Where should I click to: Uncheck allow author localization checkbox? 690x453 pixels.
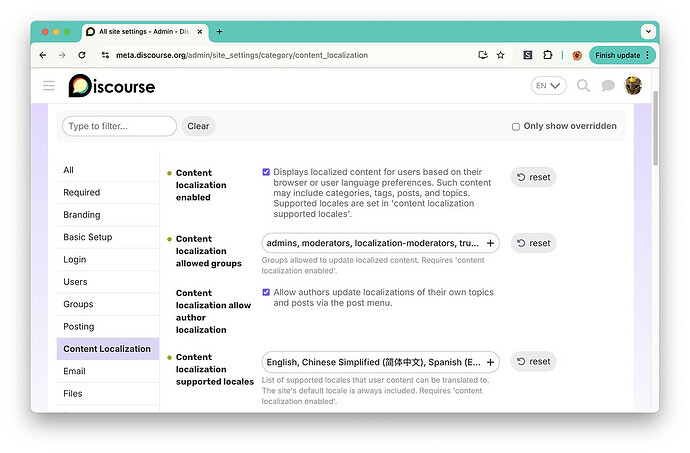coord(266,292)
